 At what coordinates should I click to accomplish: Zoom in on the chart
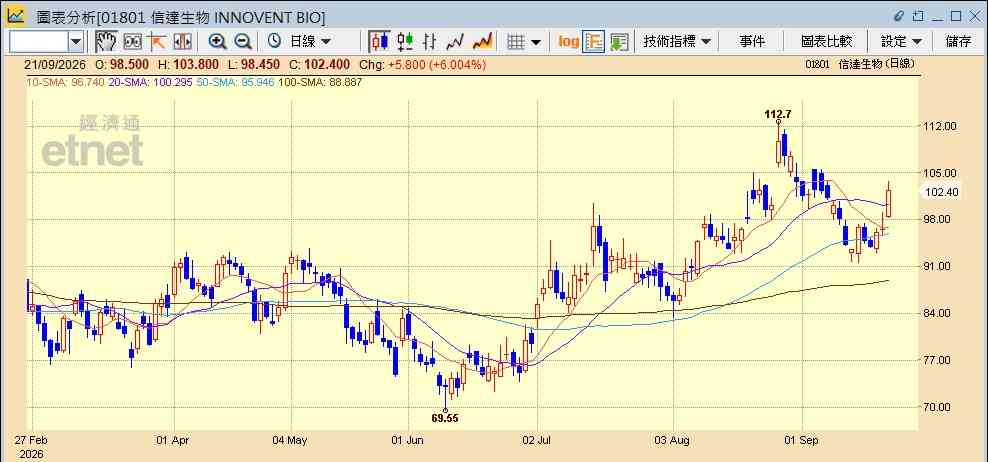pos(217,42)
